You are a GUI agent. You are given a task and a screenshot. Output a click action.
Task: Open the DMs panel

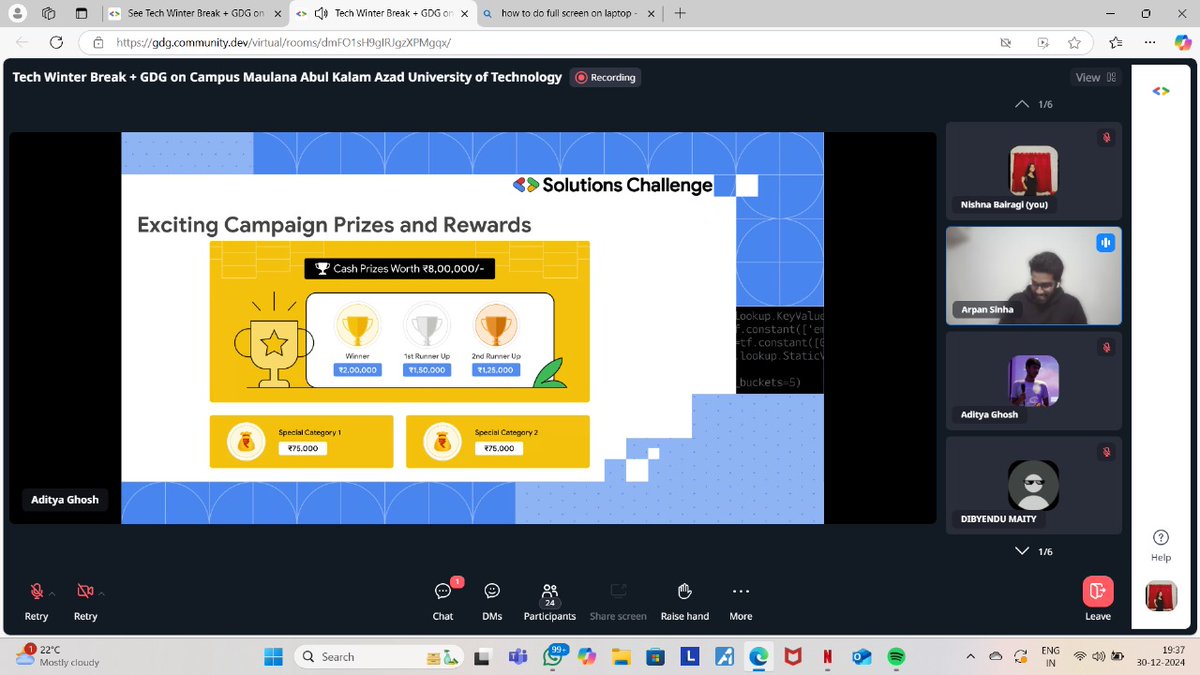point(492,601)
